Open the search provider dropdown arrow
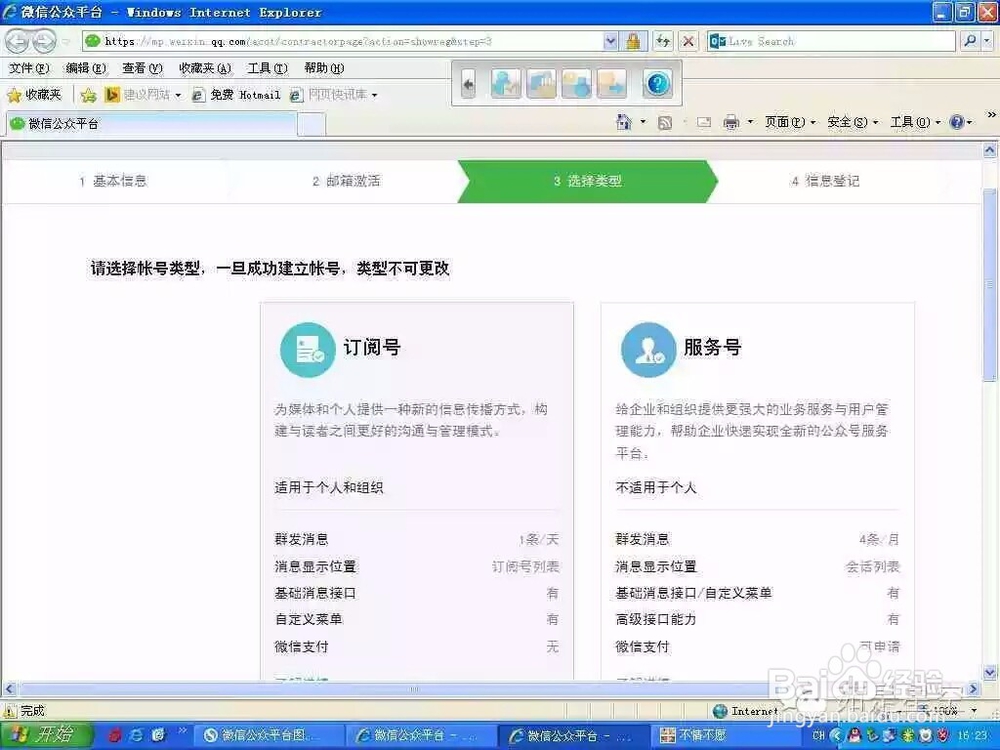This screenshot has width=1000, height=750. click(987, 41)
